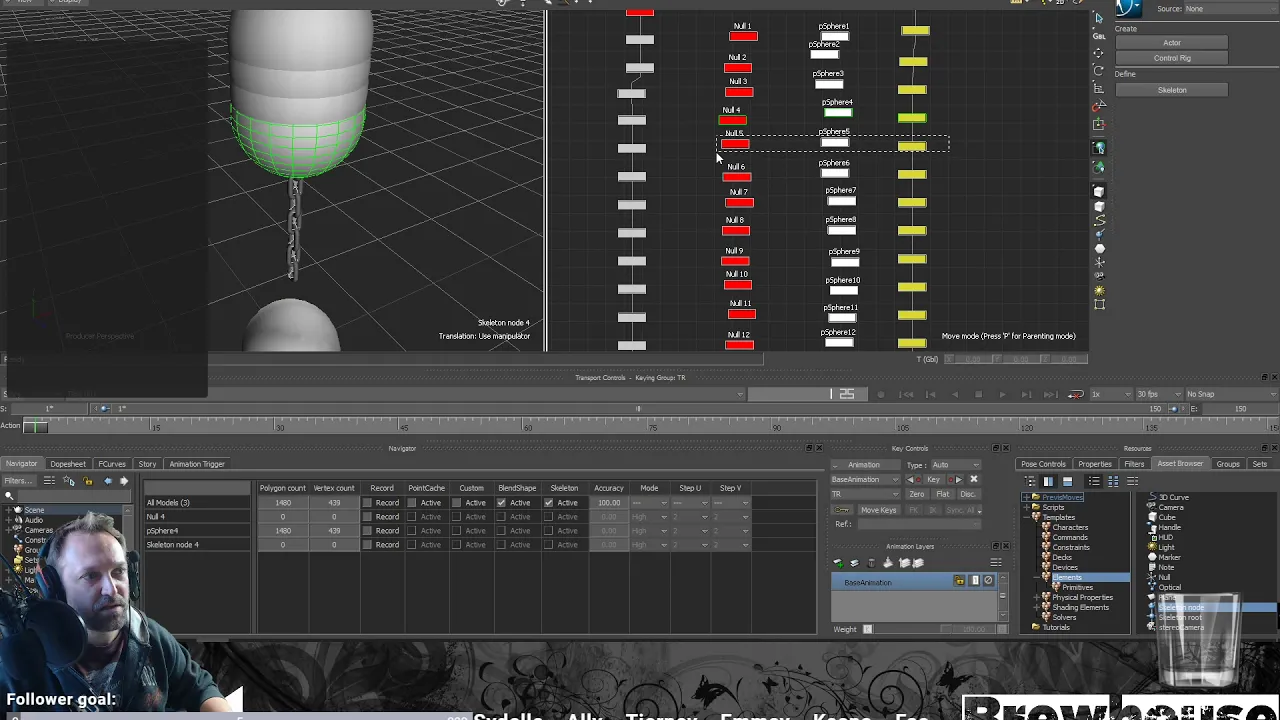Image resolution: width=1280 pixels, height=720 pixels.
Task: Switch to the FCurves tab
Action: 112,464
